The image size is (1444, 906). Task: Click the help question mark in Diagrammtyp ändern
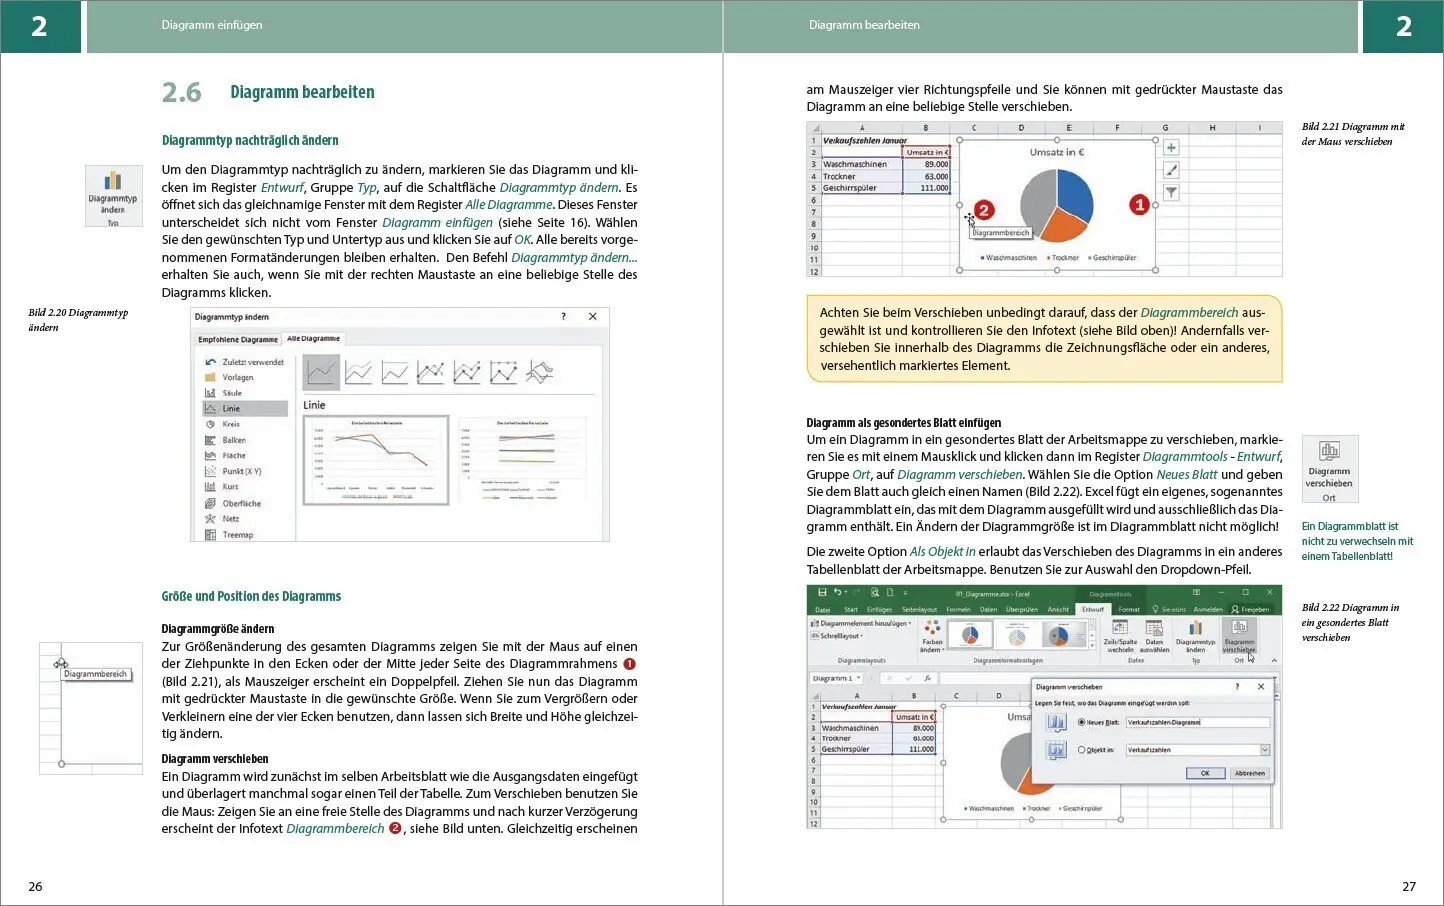pos(563,316)
